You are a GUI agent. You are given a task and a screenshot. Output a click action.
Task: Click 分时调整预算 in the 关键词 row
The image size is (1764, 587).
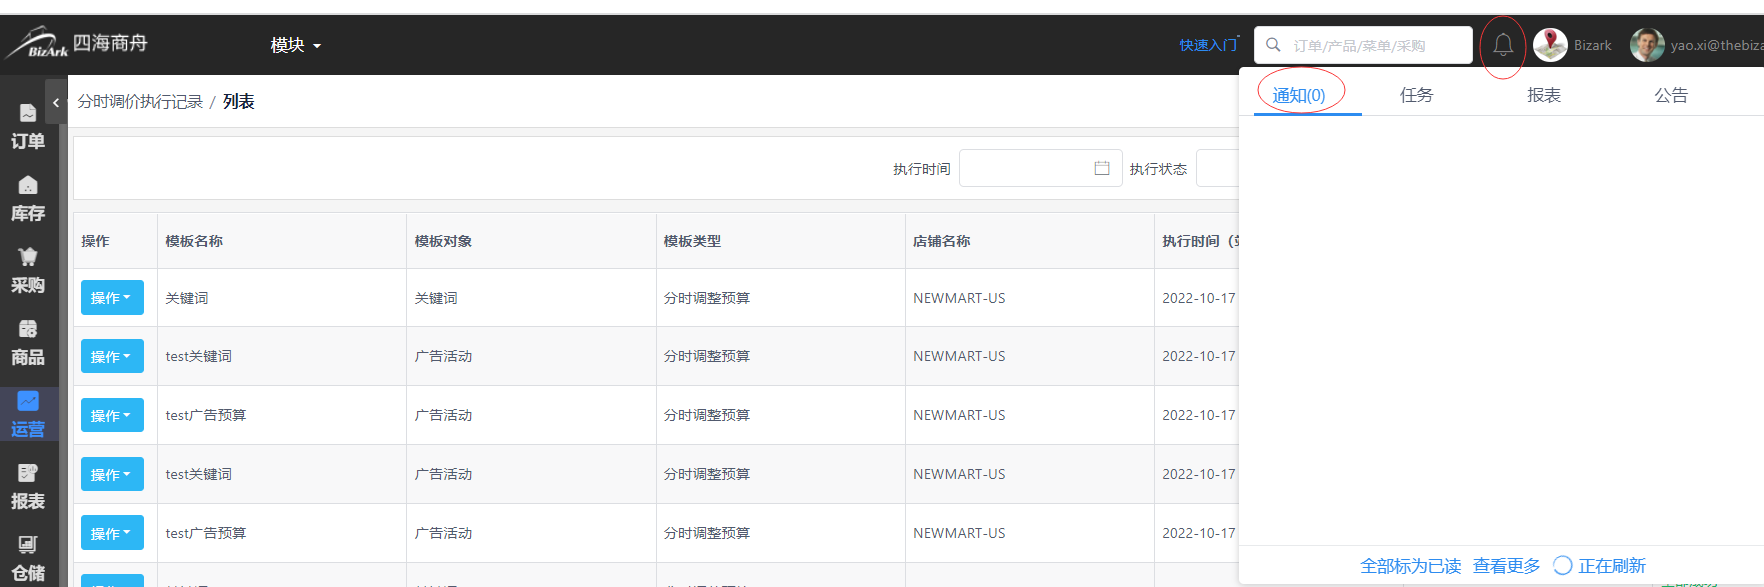(x=707, y=298)
